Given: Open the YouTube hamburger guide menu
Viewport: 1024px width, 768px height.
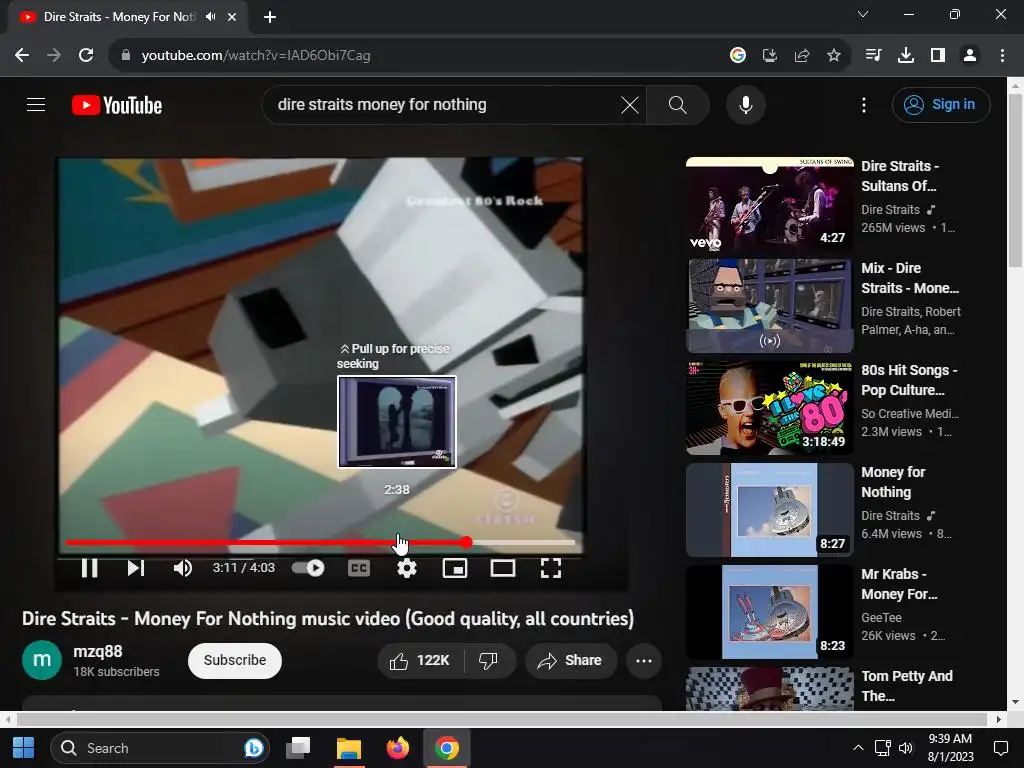Looking at the screenshot, I should point(36,104).
